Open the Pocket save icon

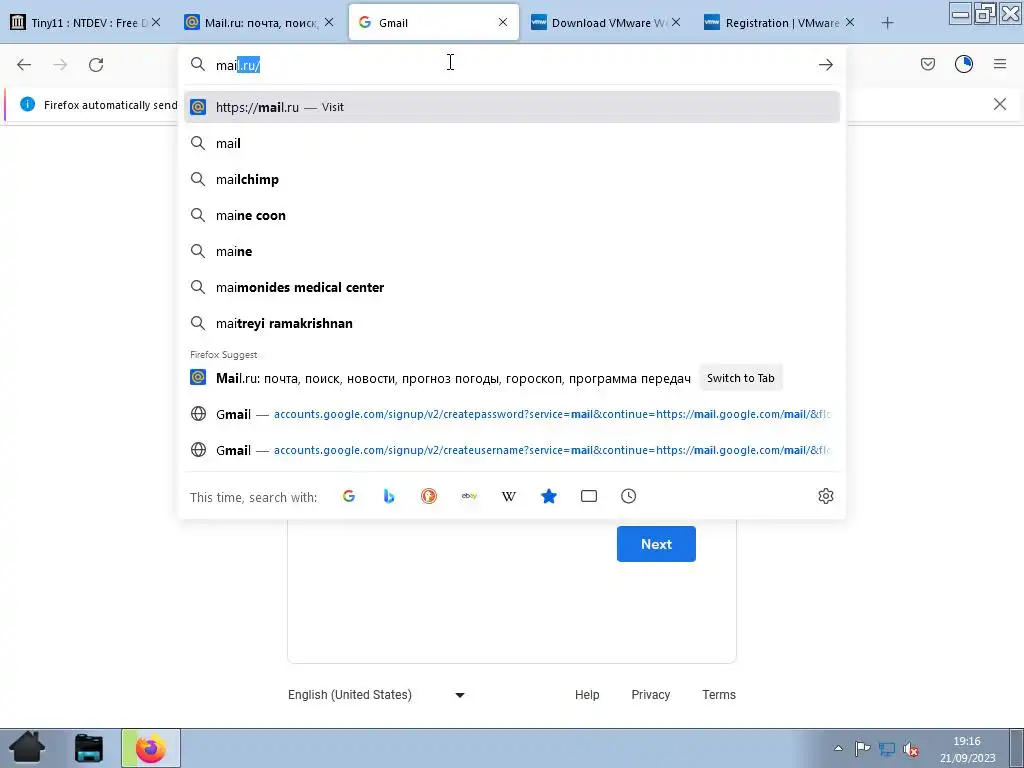pos(927,64)
